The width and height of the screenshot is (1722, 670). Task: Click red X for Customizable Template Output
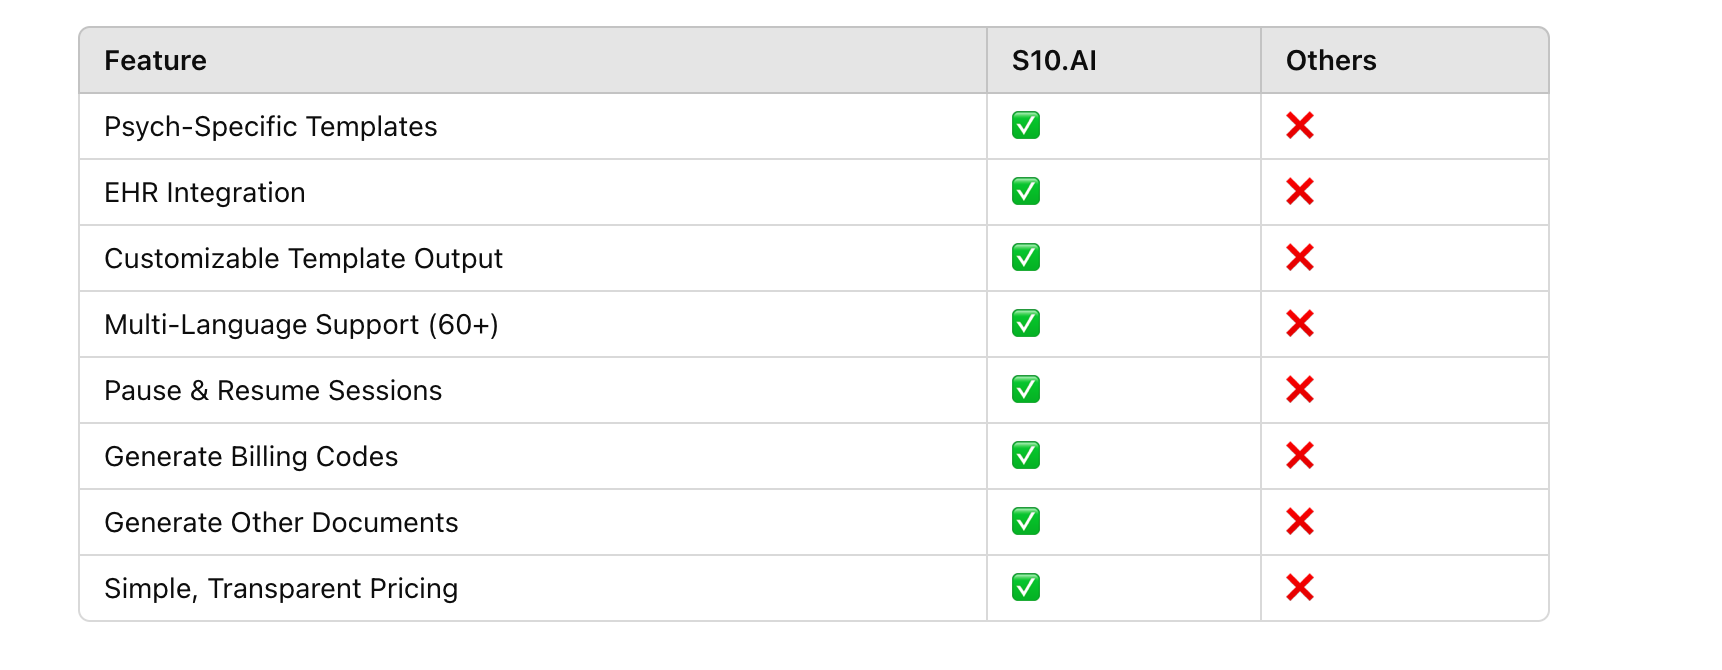coord(1300,258)
